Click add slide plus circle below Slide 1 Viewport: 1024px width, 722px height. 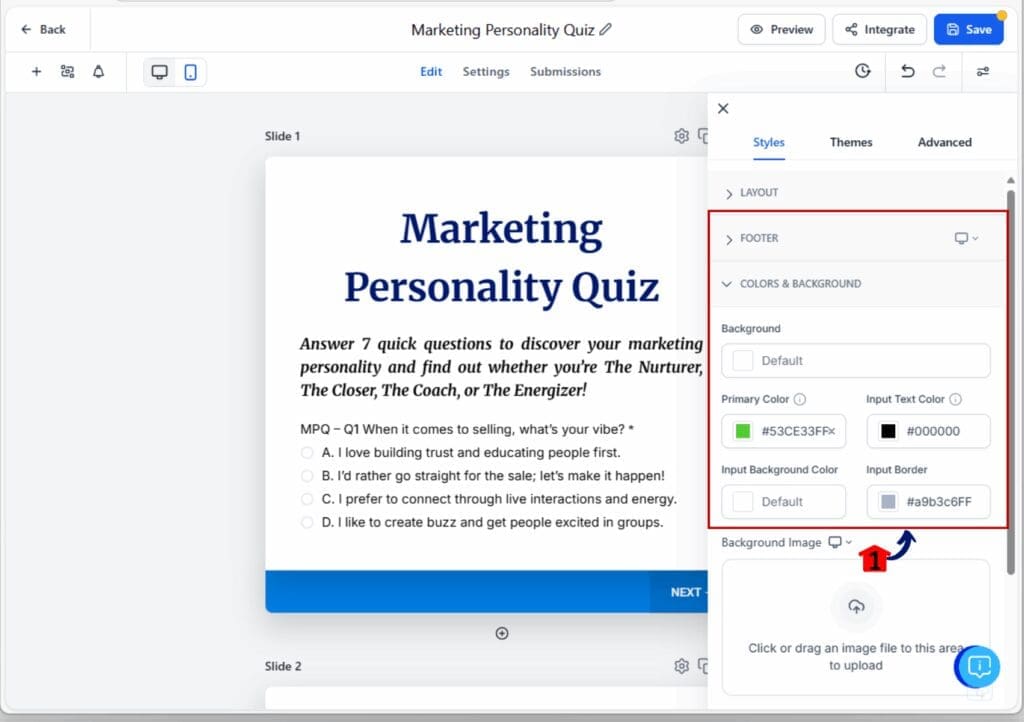(x=502, y=633)
